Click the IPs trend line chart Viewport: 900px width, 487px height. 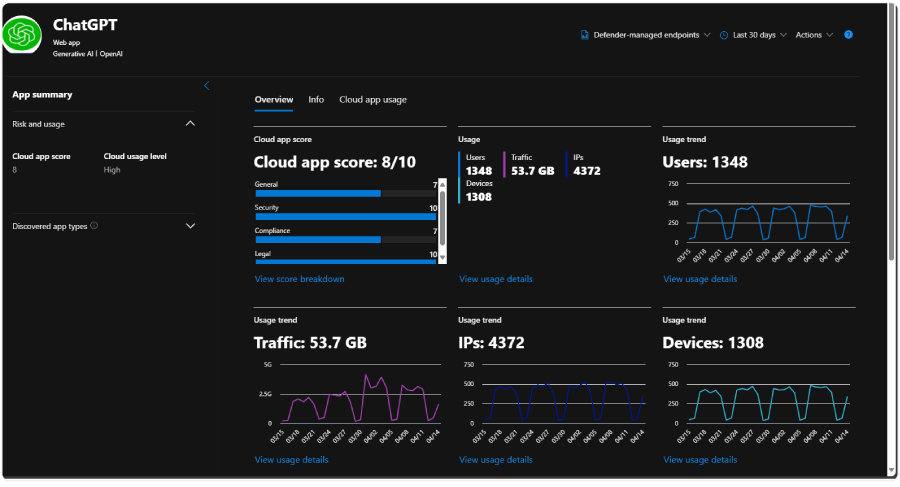coord(564,402)
